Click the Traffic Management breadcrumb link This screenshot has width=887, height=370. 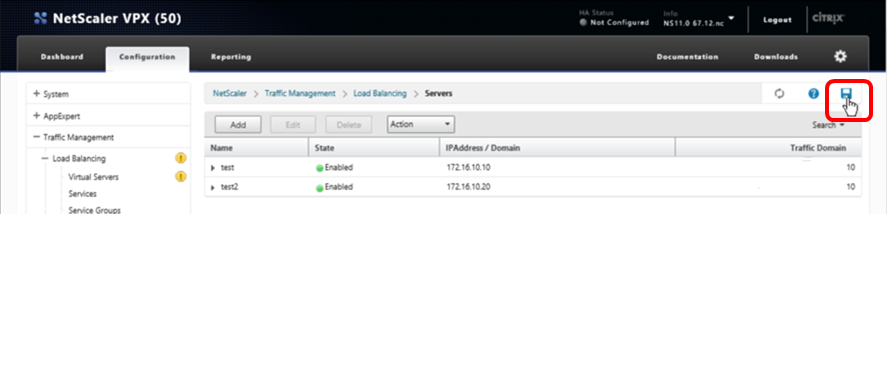300,93
